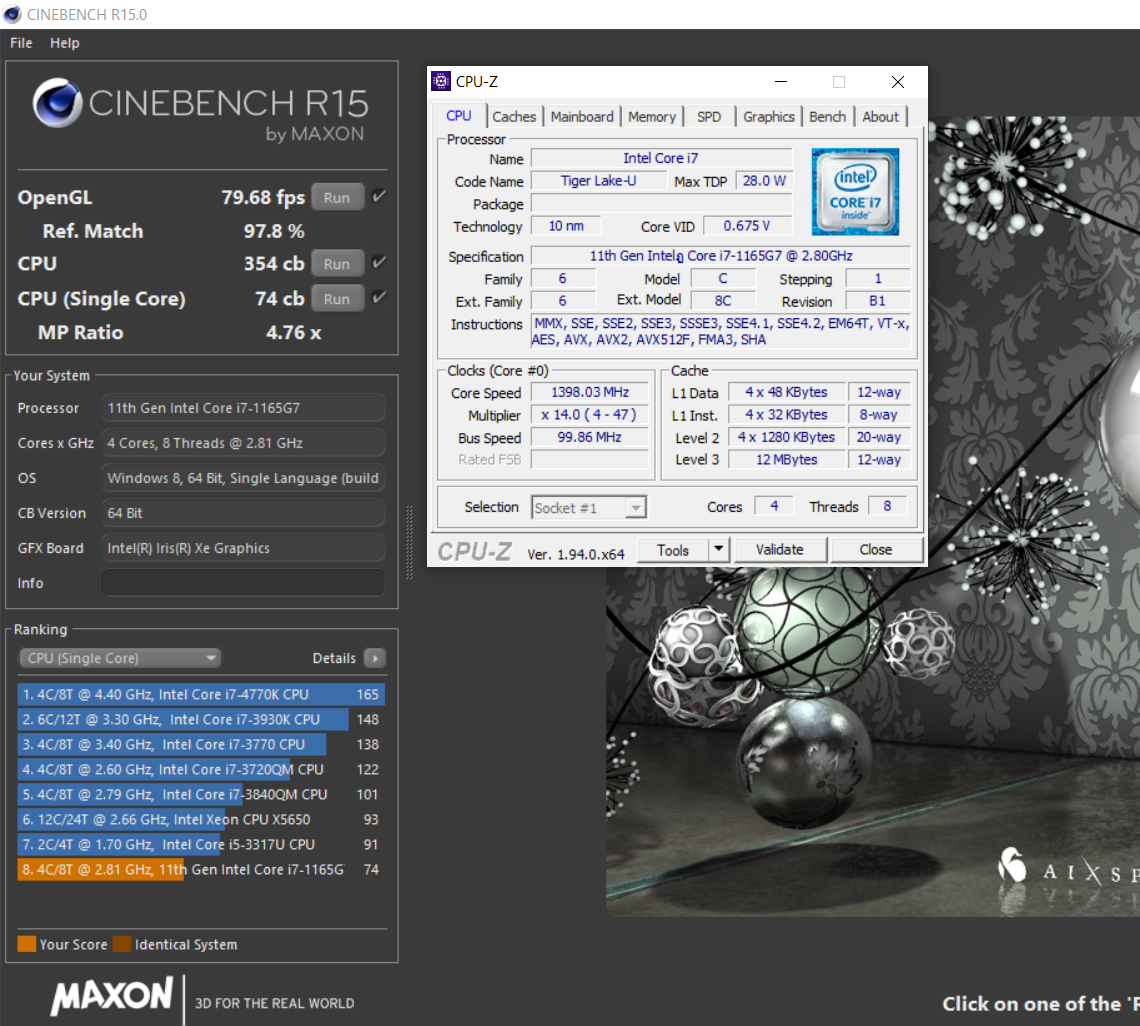Click the Max TDP value 28.0 W
The width and height of the screenshot is (1140, 1026).
point(764,181)
